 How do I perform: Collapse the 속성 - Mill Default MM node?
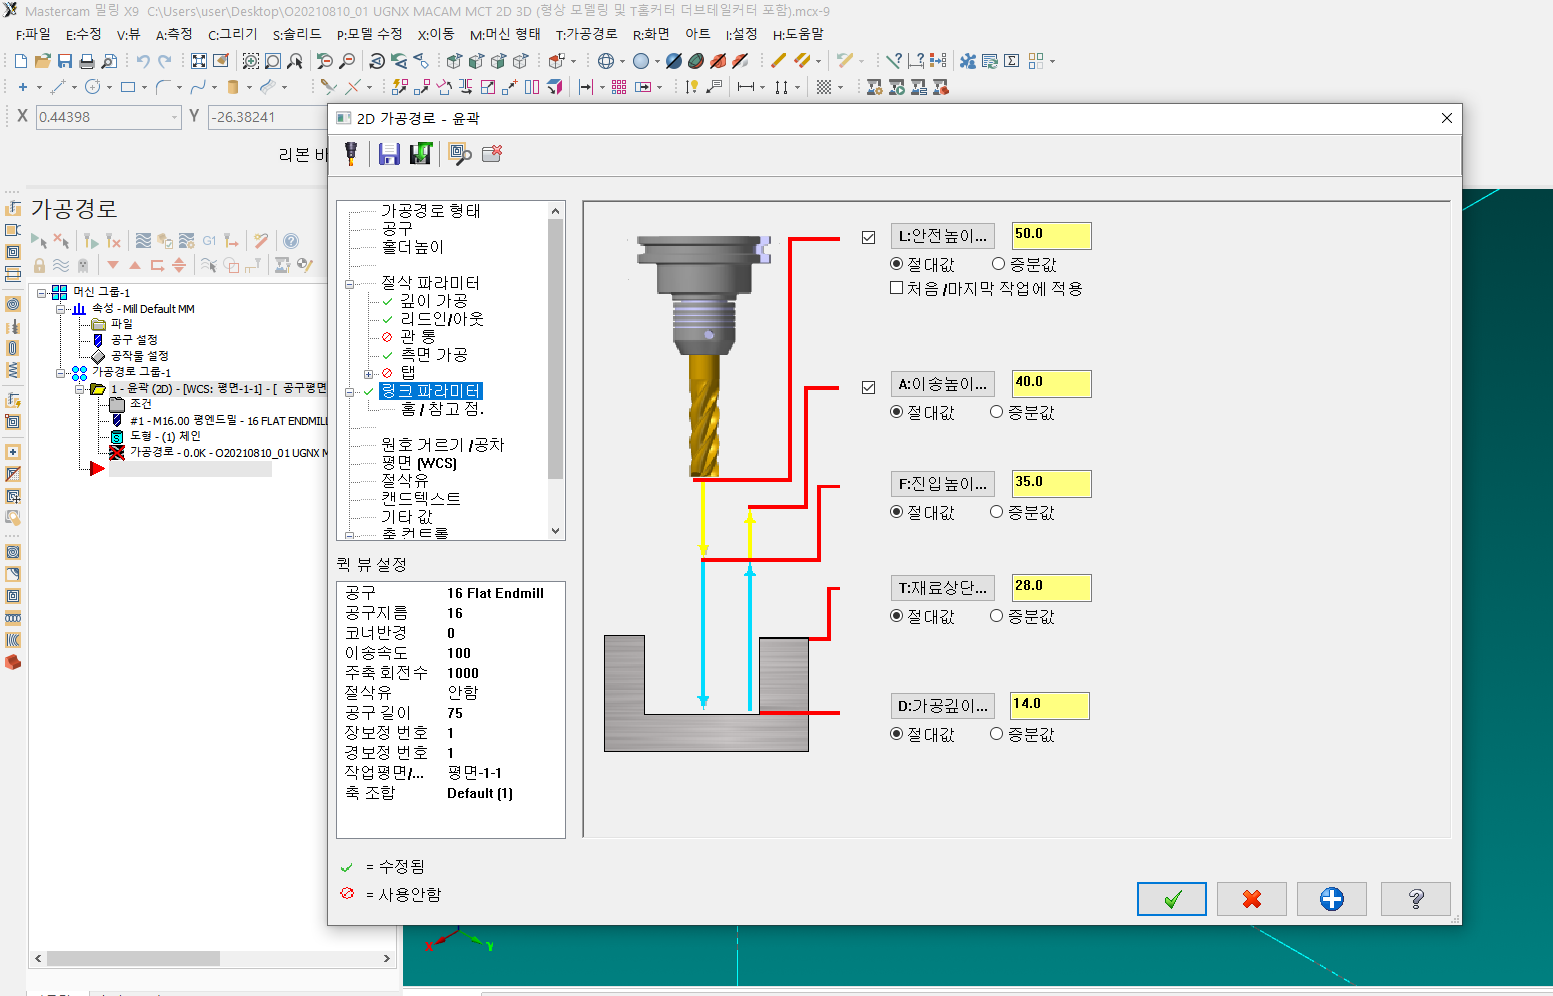(x=60, y=309)
